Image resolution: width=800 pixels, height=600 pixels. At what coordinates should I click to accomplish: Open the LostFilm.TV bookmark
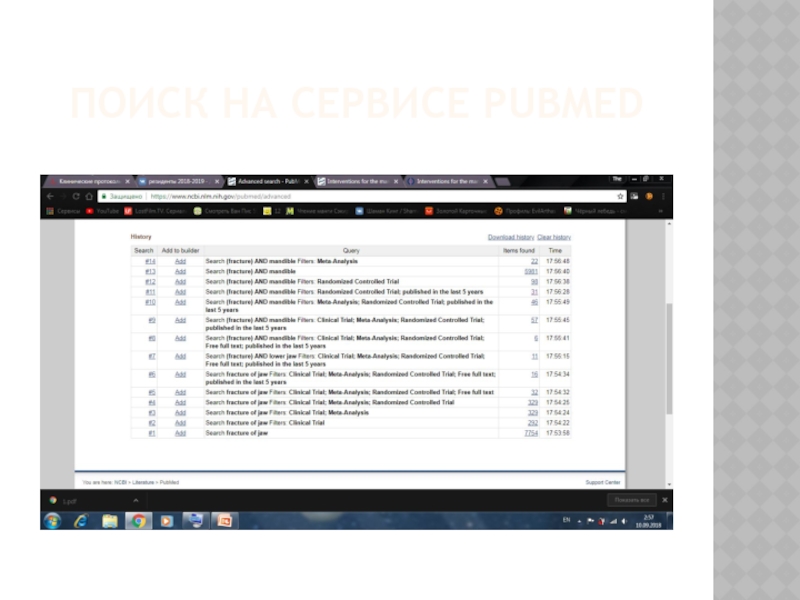tap(157, 211)
